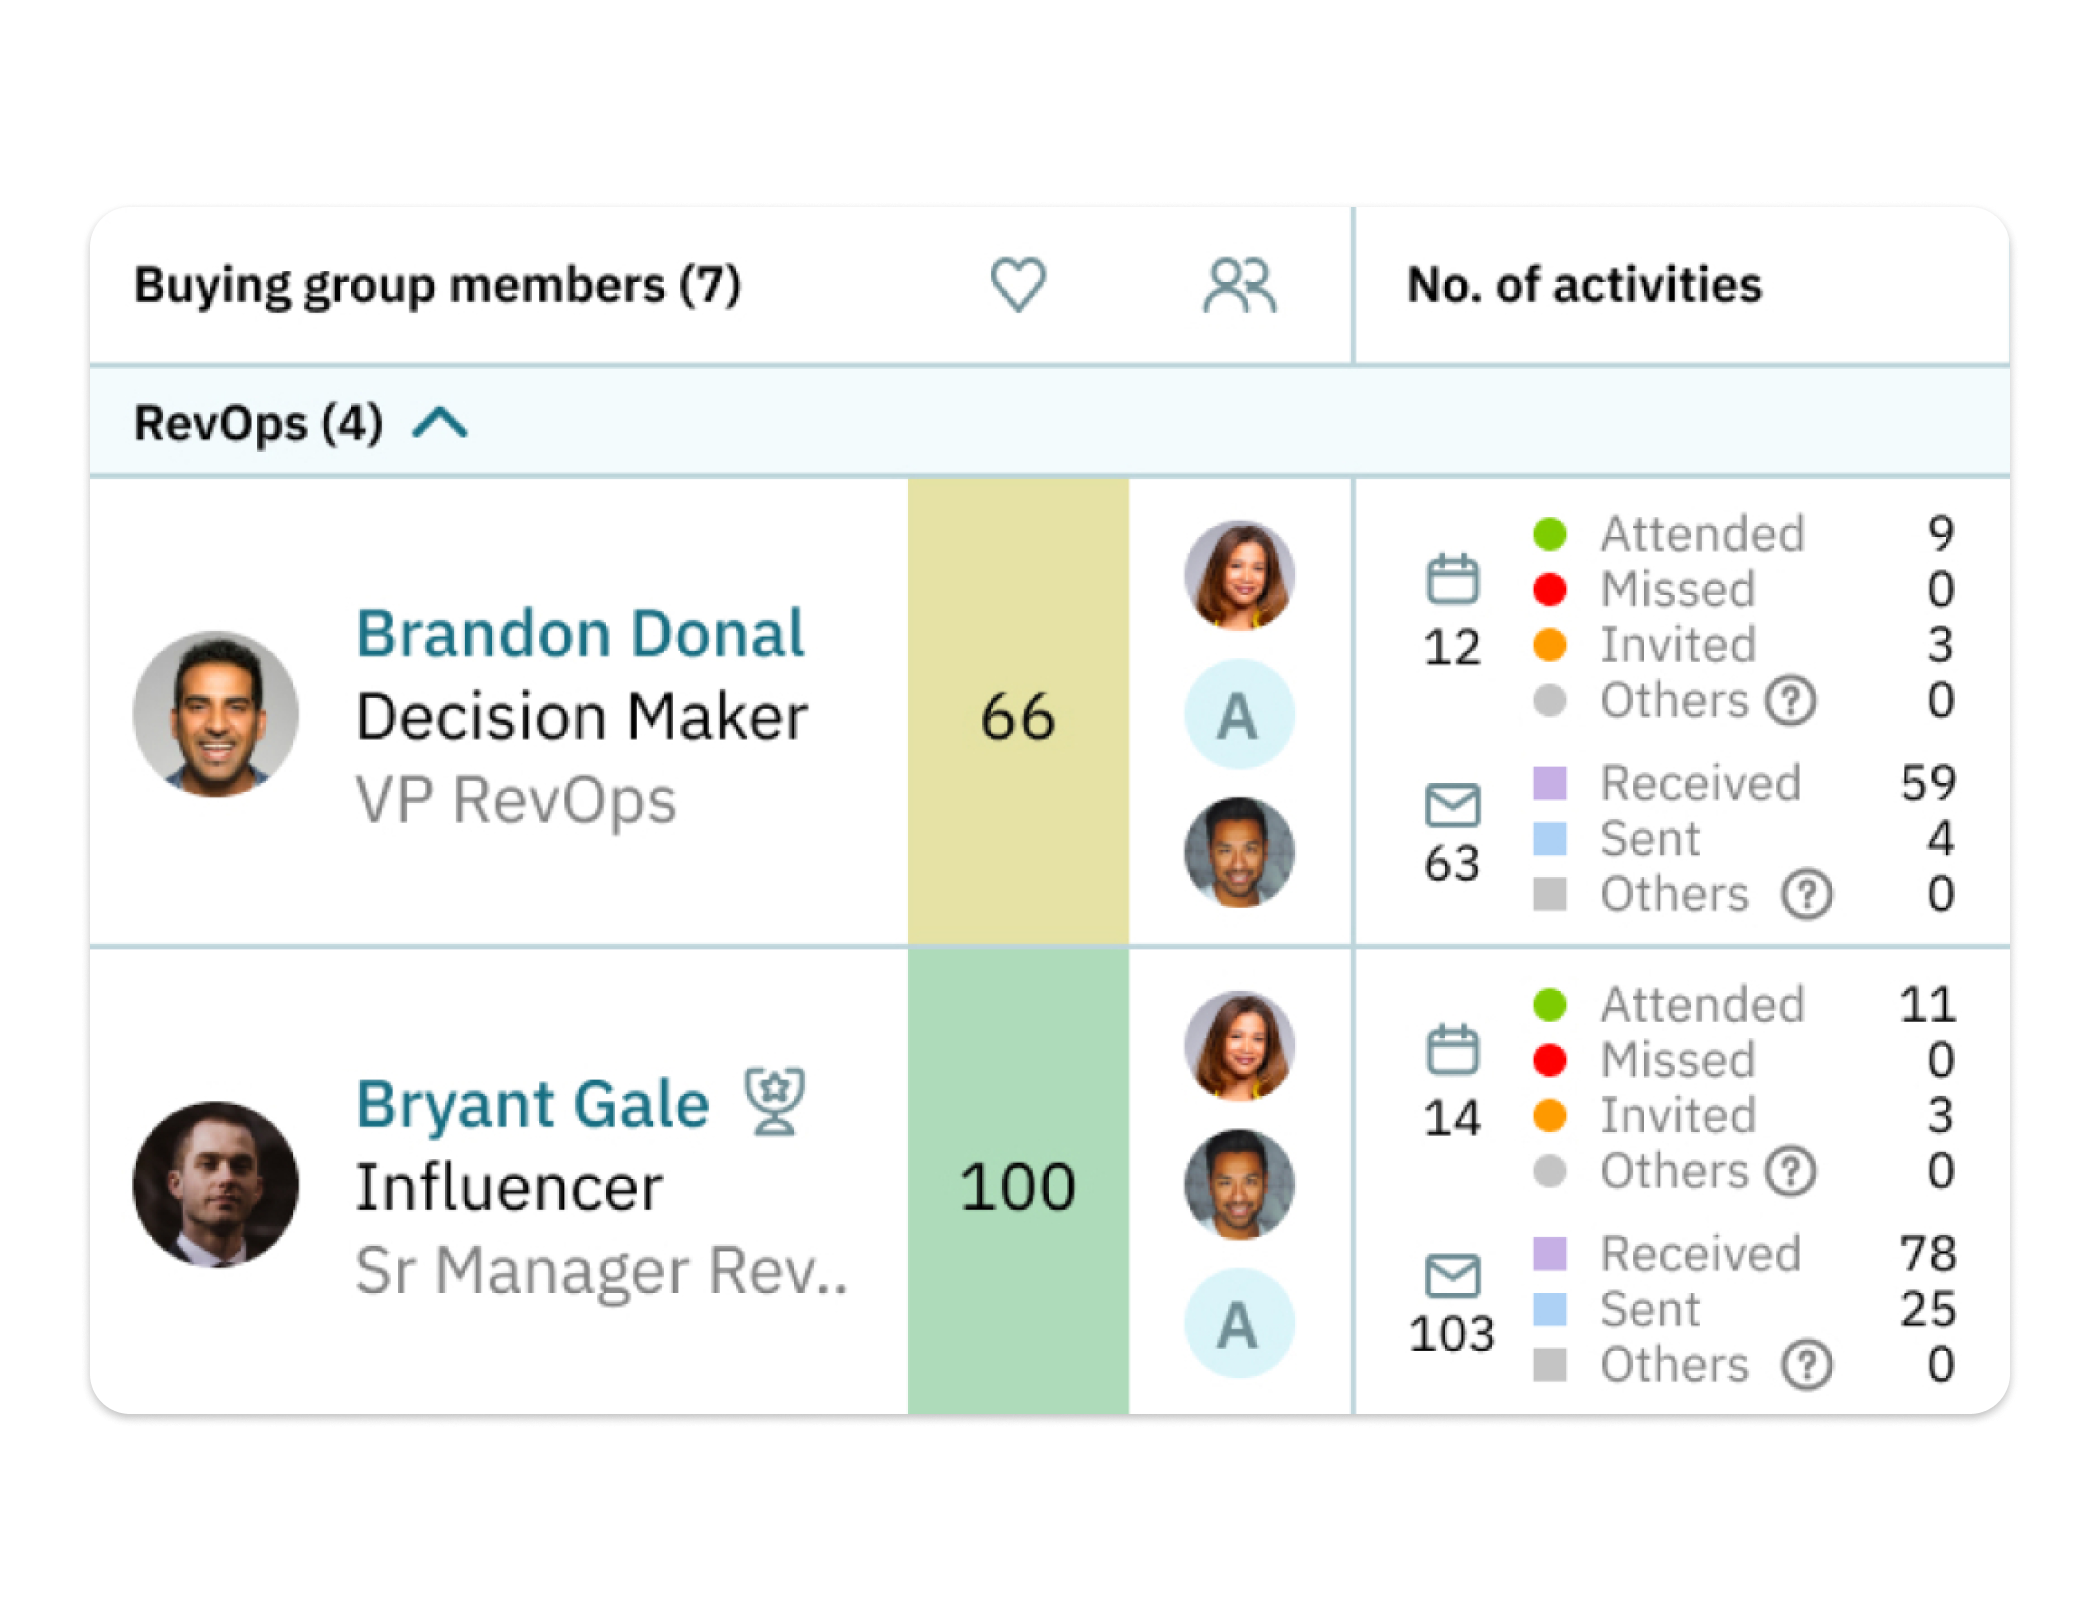The width and height of the screenshot is (2100, 1620).
Task: Click Bryant Gale's email envelope icon
Action: tap(1452, 1276)
